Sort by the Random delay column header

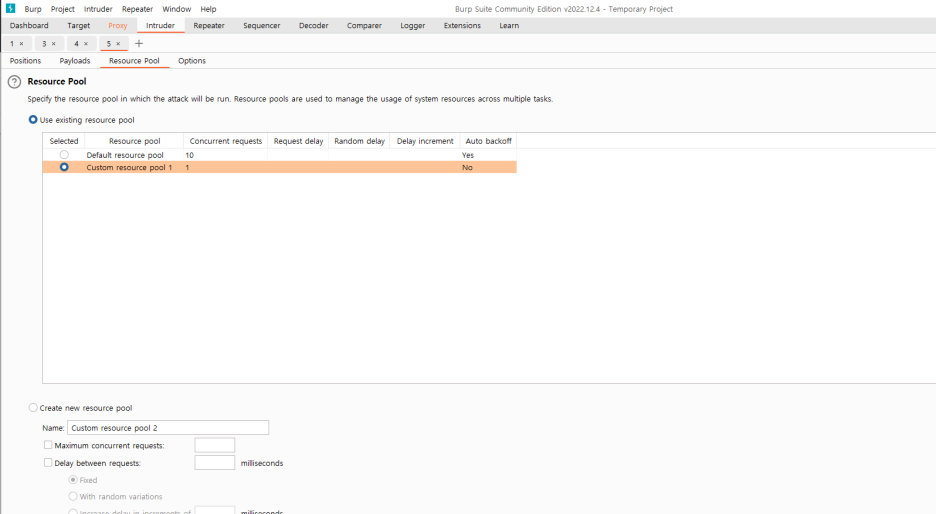359,141
